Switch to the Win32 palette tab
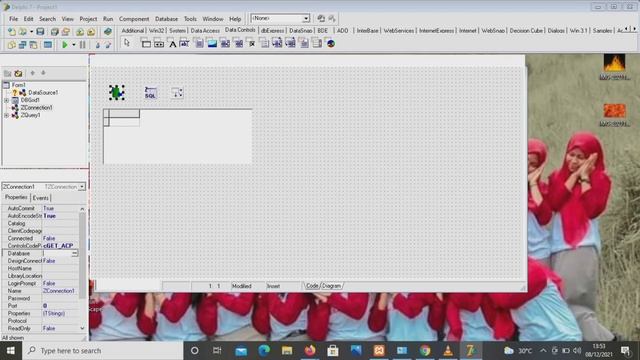This screenshot has height=360, width=640. tap(156, 31)
